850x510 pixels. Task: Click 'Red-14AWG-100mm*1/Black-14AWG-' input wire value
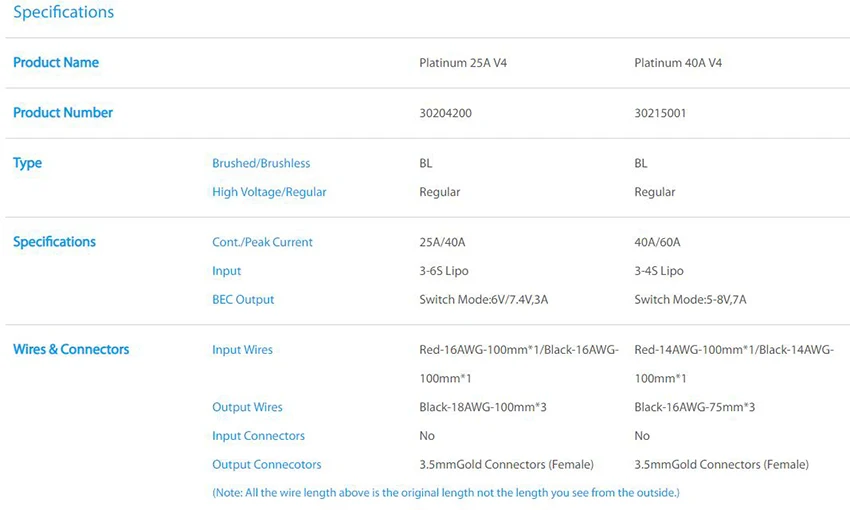pyautogui.click(x=734, y=350)
